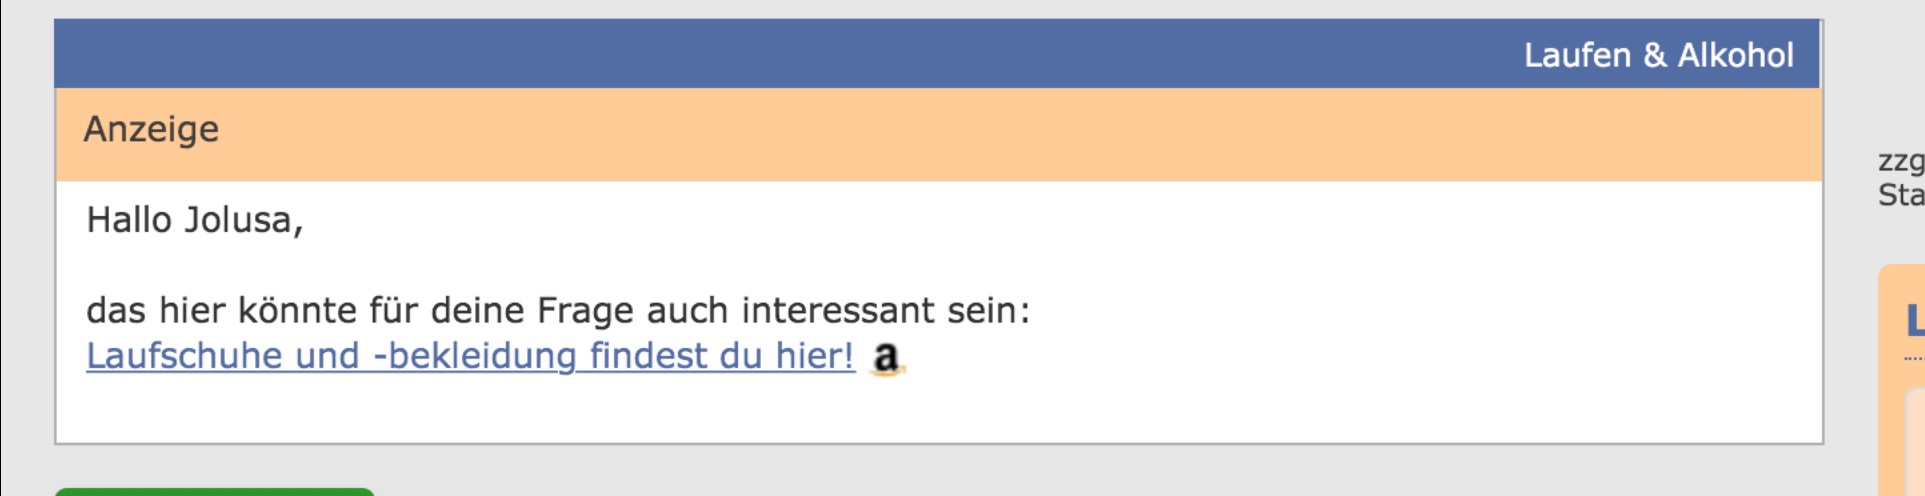Image resolution: width=1925 pixels, height=496 pixels.
Task: Click the 'Anzeige' label
Action: pyautogui.click(x=151, y=129)
